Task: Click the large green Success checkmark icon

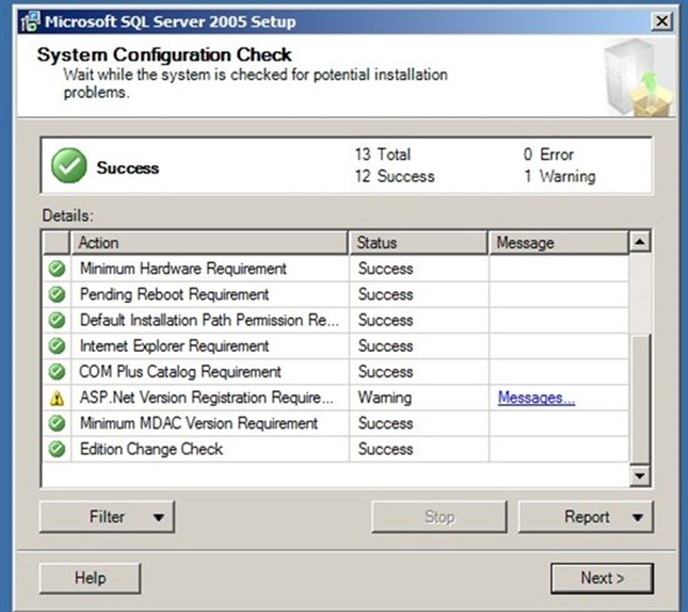Action: pos(69,165)
